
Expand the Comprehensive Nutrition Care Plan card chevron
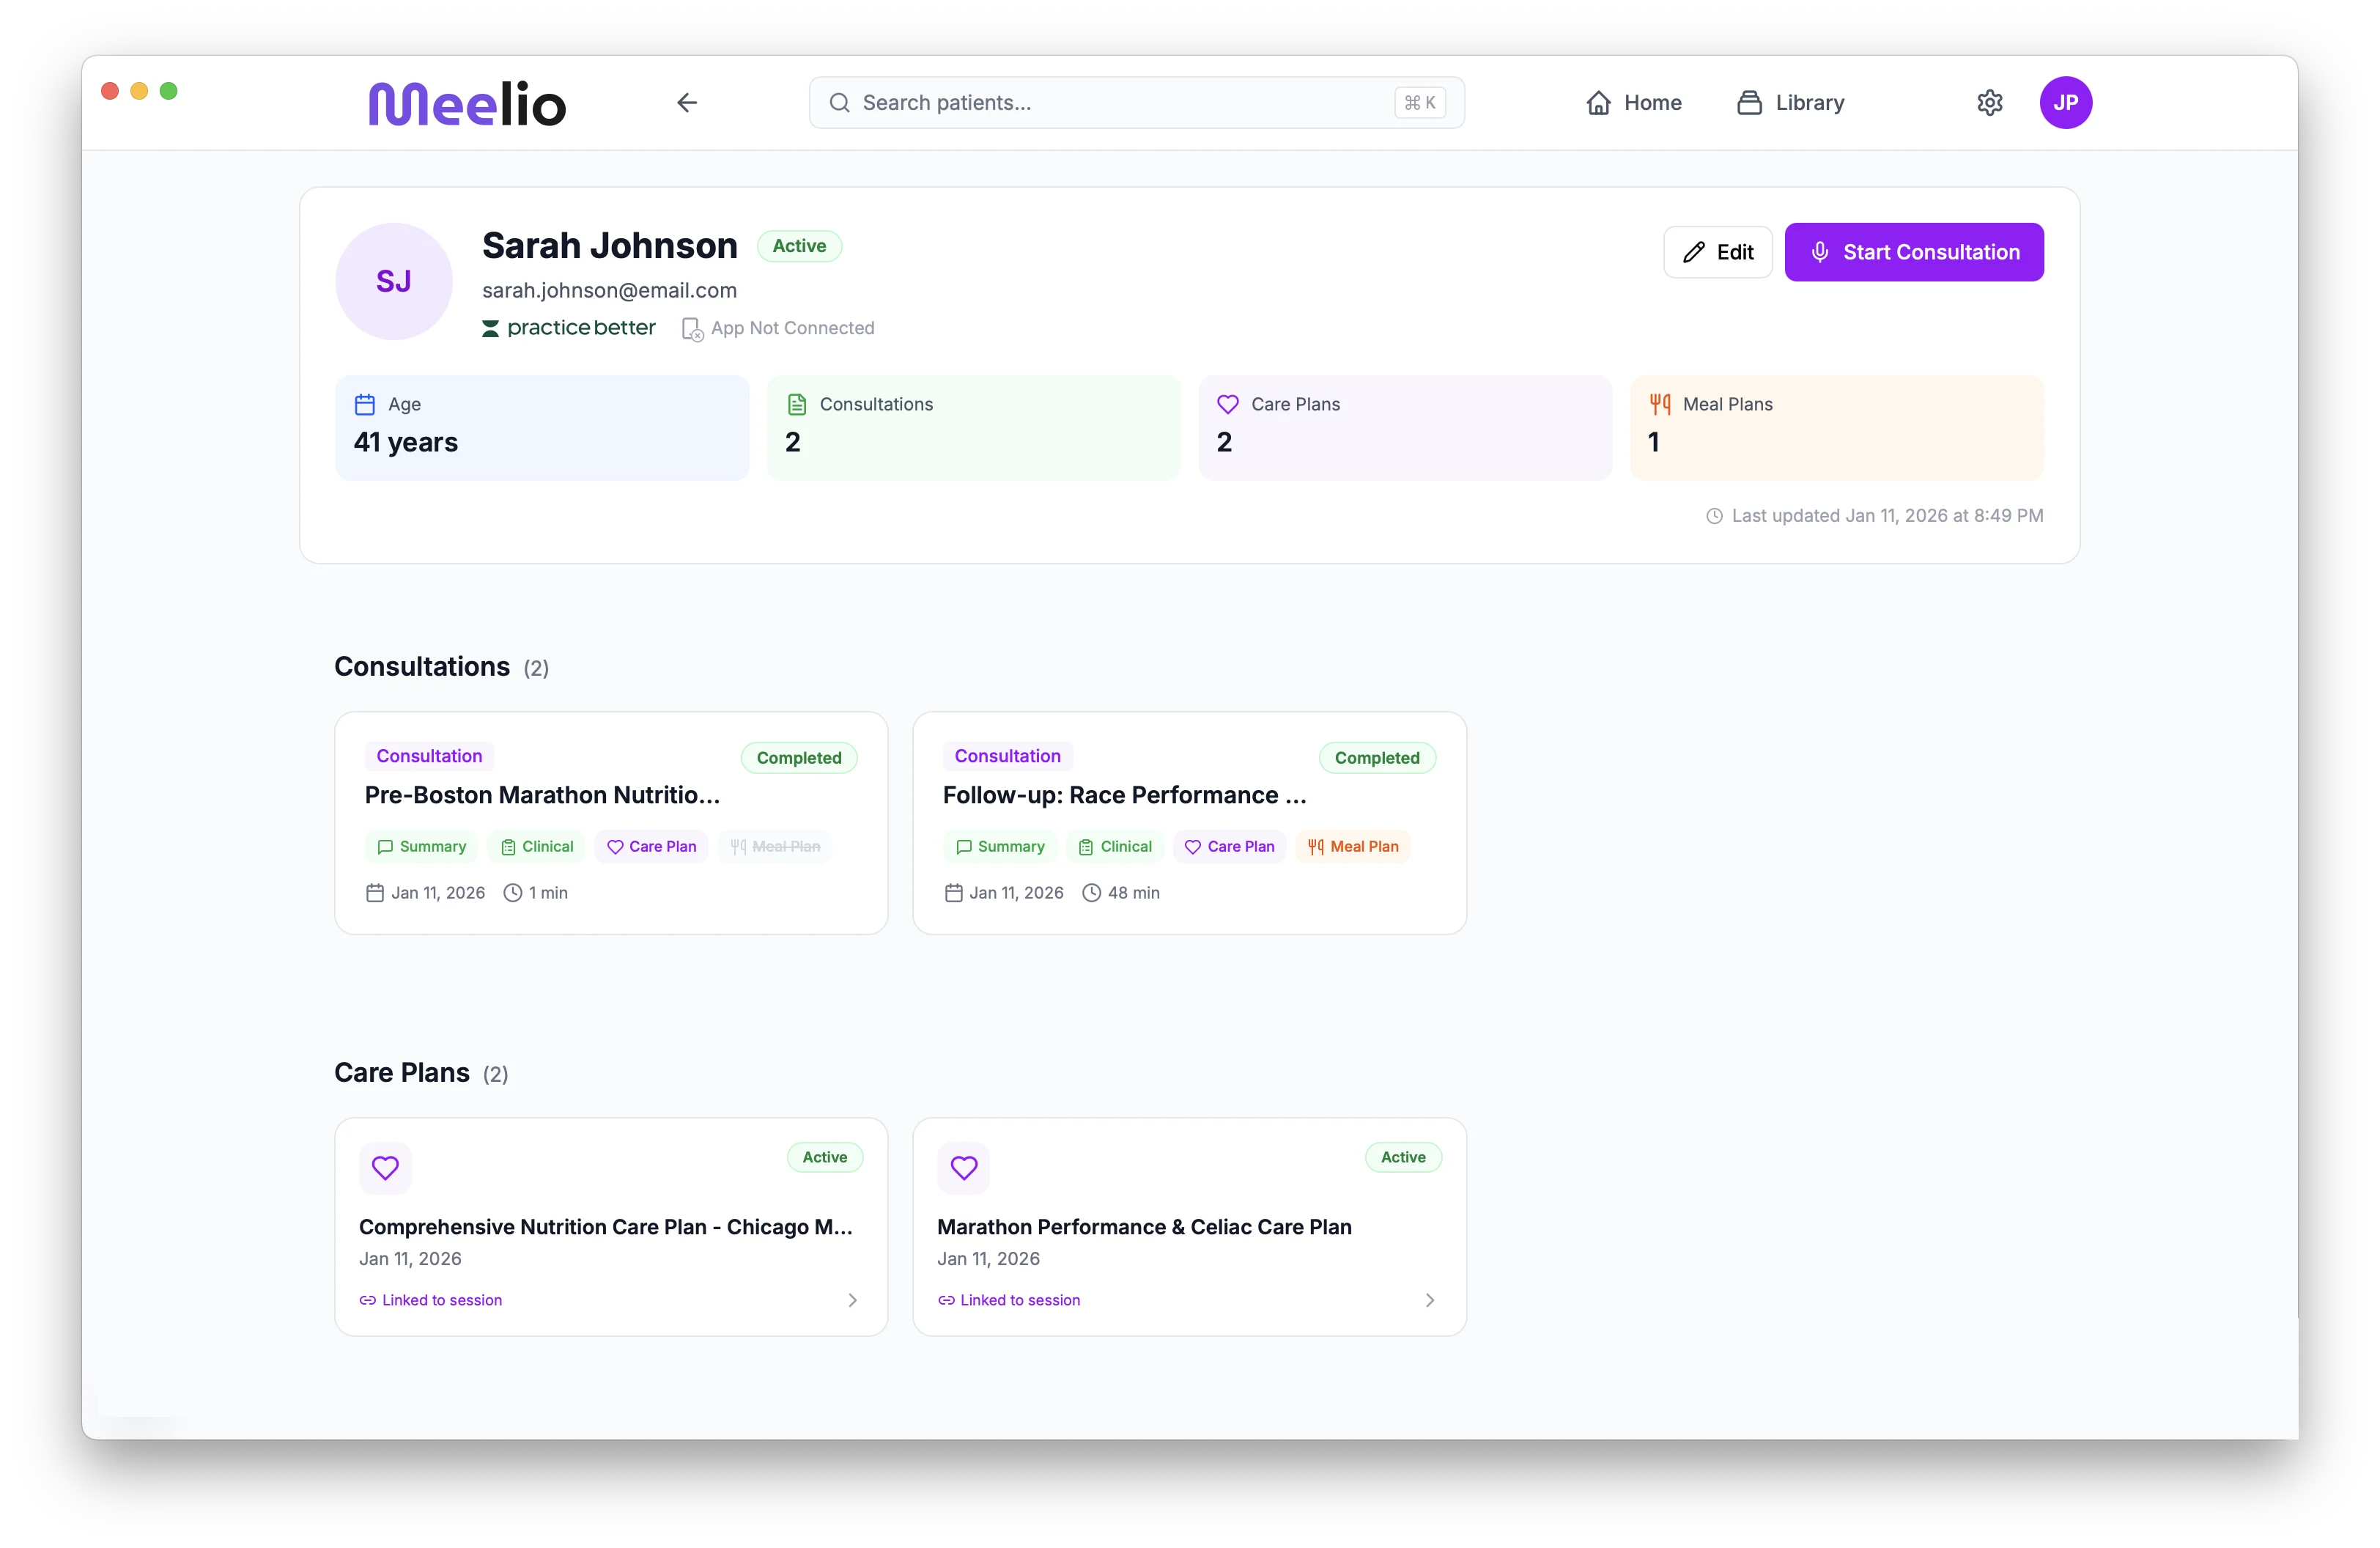(852, 1300)
